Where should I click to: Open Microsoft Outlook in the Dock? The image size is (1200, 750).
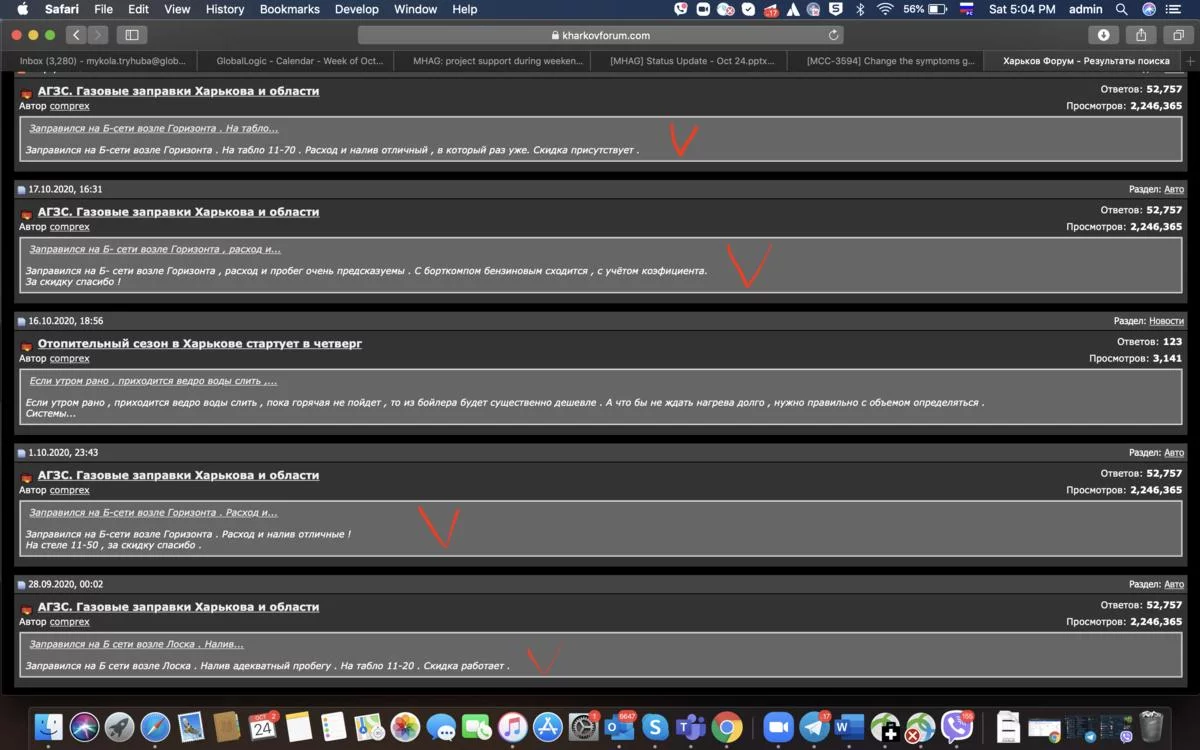point(619,727)
